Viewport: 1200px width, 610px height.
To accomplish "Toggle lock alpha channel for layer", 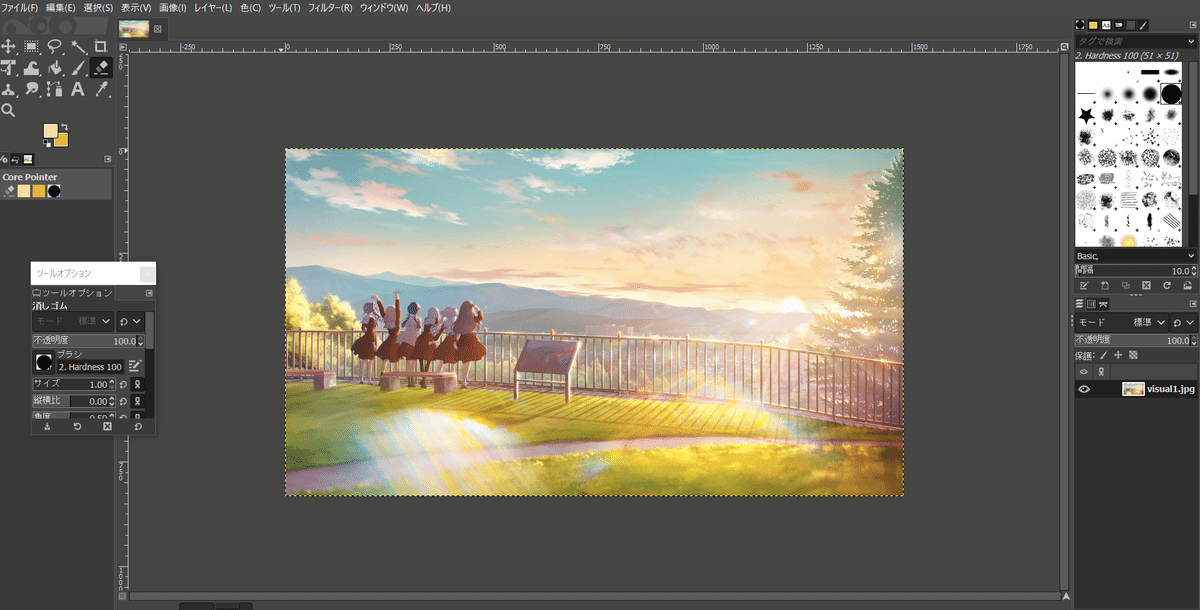I will [x=1133, y=355].
